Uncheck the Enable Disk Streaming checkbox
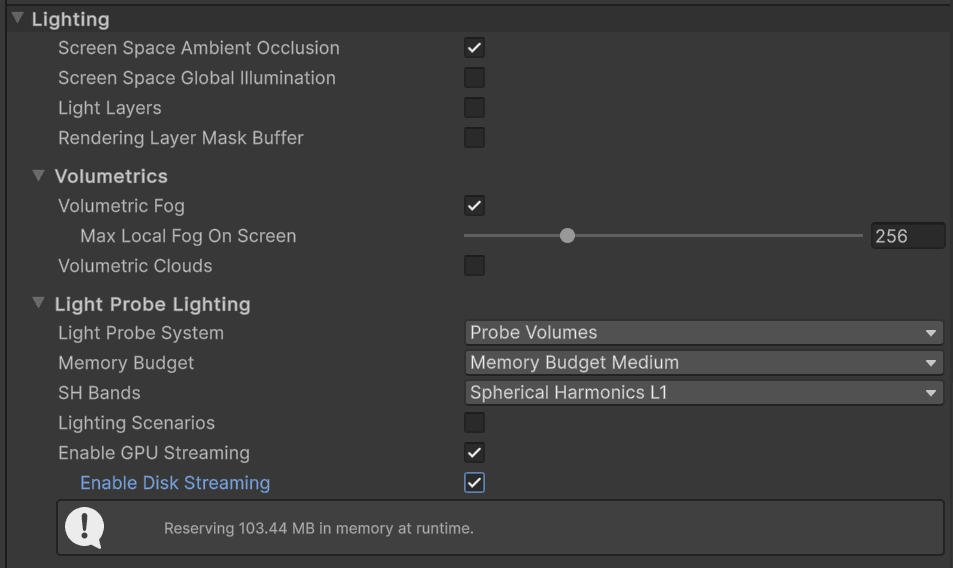 (474, 483)
